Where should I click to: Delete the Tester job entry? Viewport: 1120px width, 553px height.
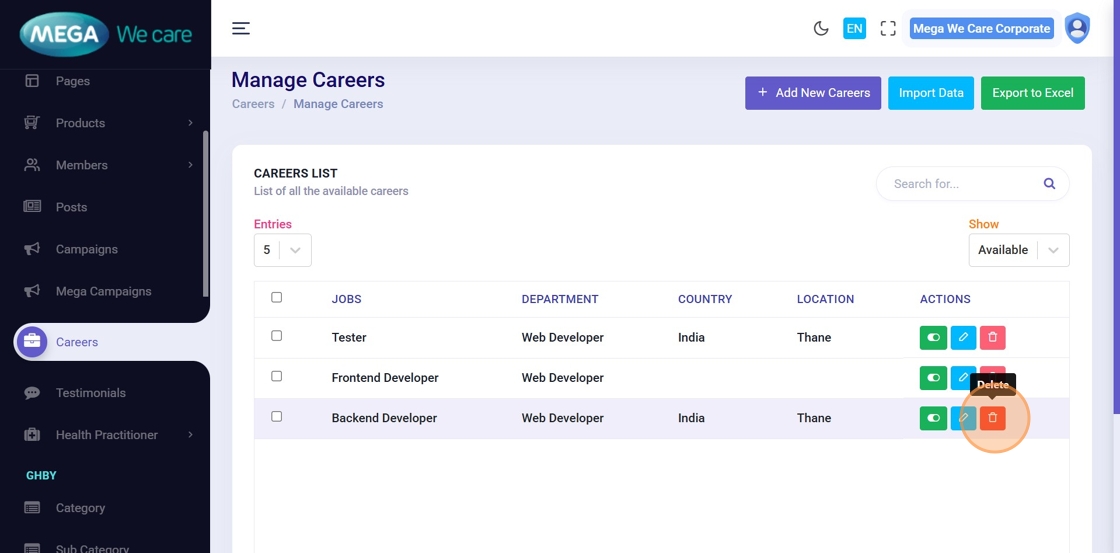pyautogui.click(x=992, y=338)
